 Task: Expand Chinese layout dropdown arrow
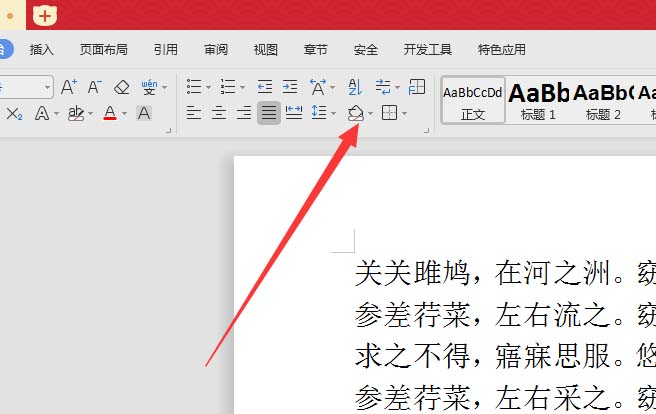(x=333, y=88)
